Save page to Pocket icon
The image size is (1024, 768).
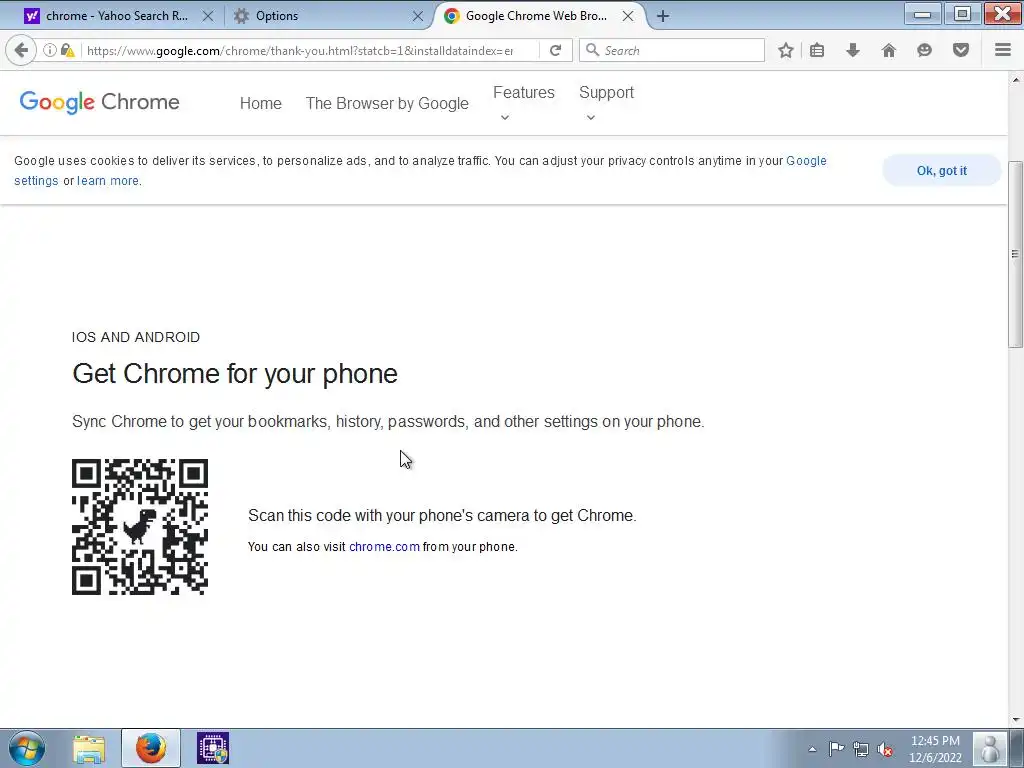(961, 50)
